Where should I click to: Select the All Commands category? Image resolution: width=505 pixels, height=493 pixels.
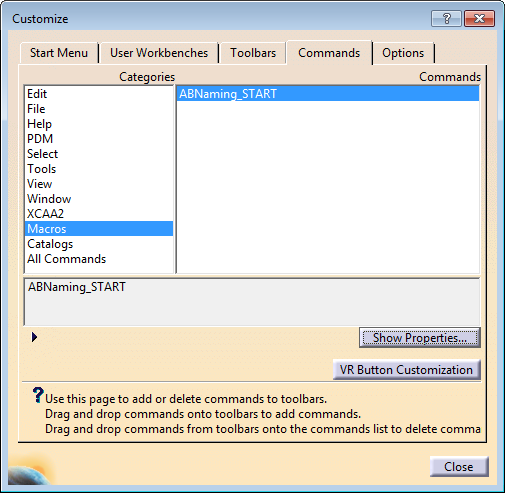coord(99,259)
